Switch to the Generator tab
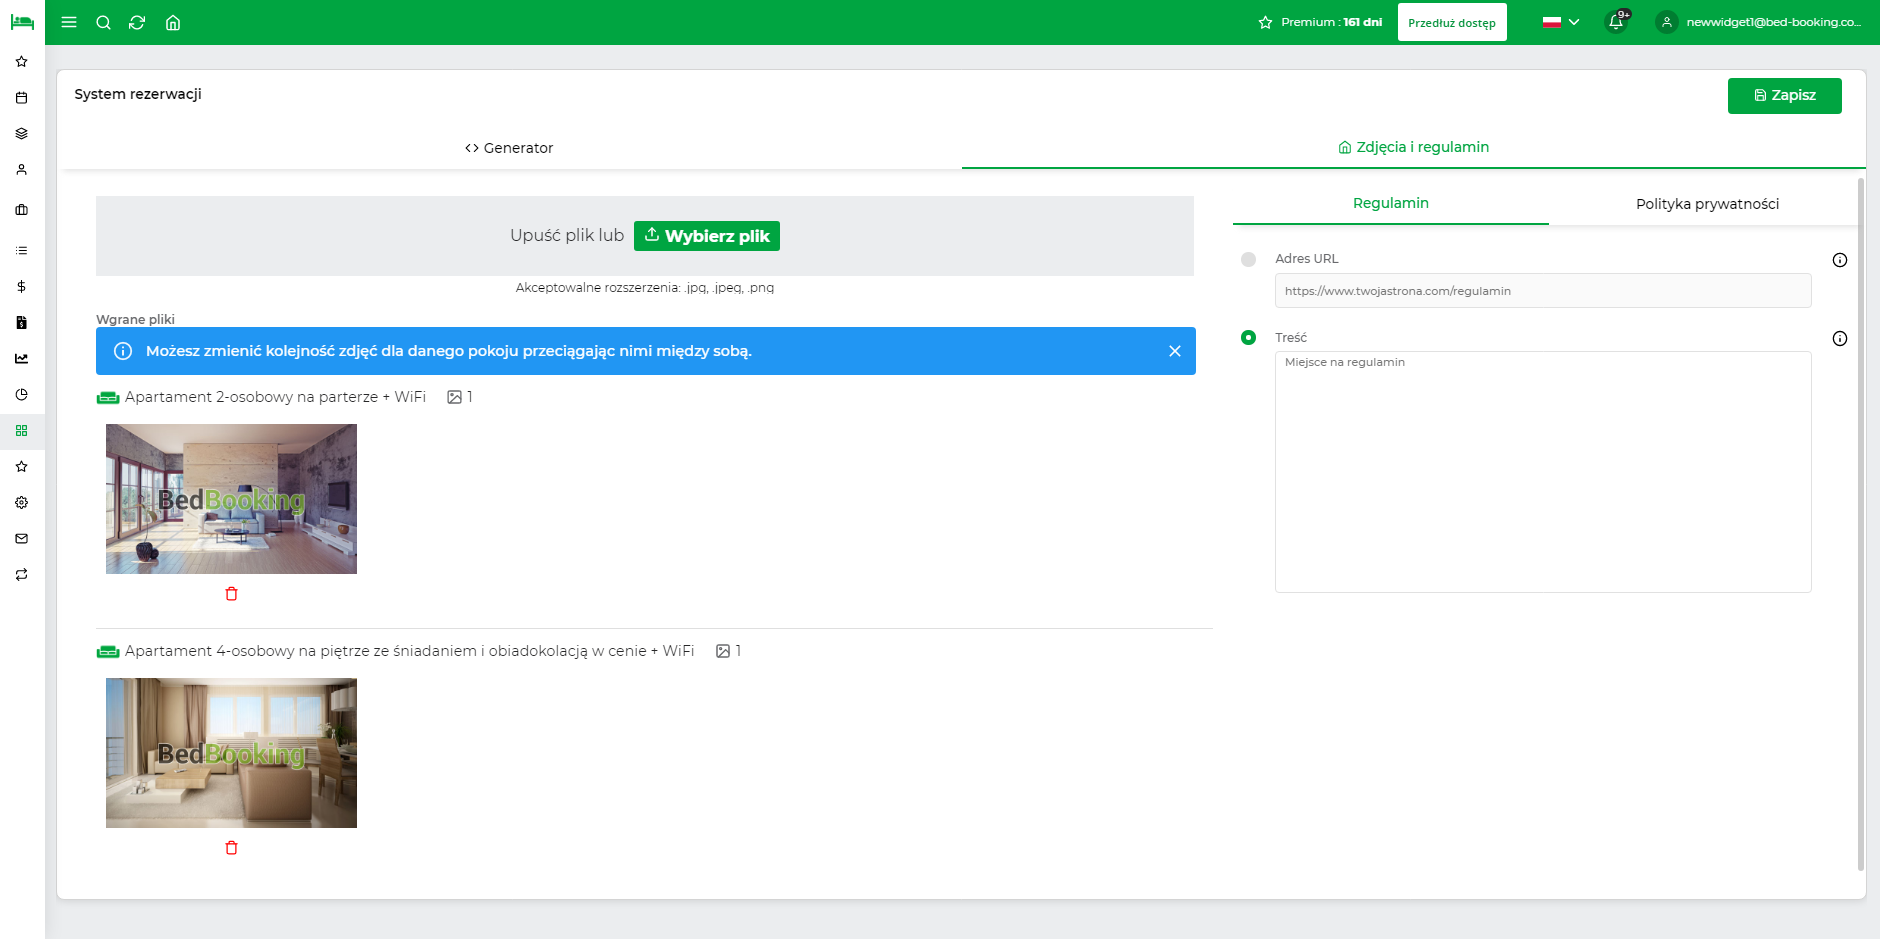 pyautogui.click(x=509, y=148)
